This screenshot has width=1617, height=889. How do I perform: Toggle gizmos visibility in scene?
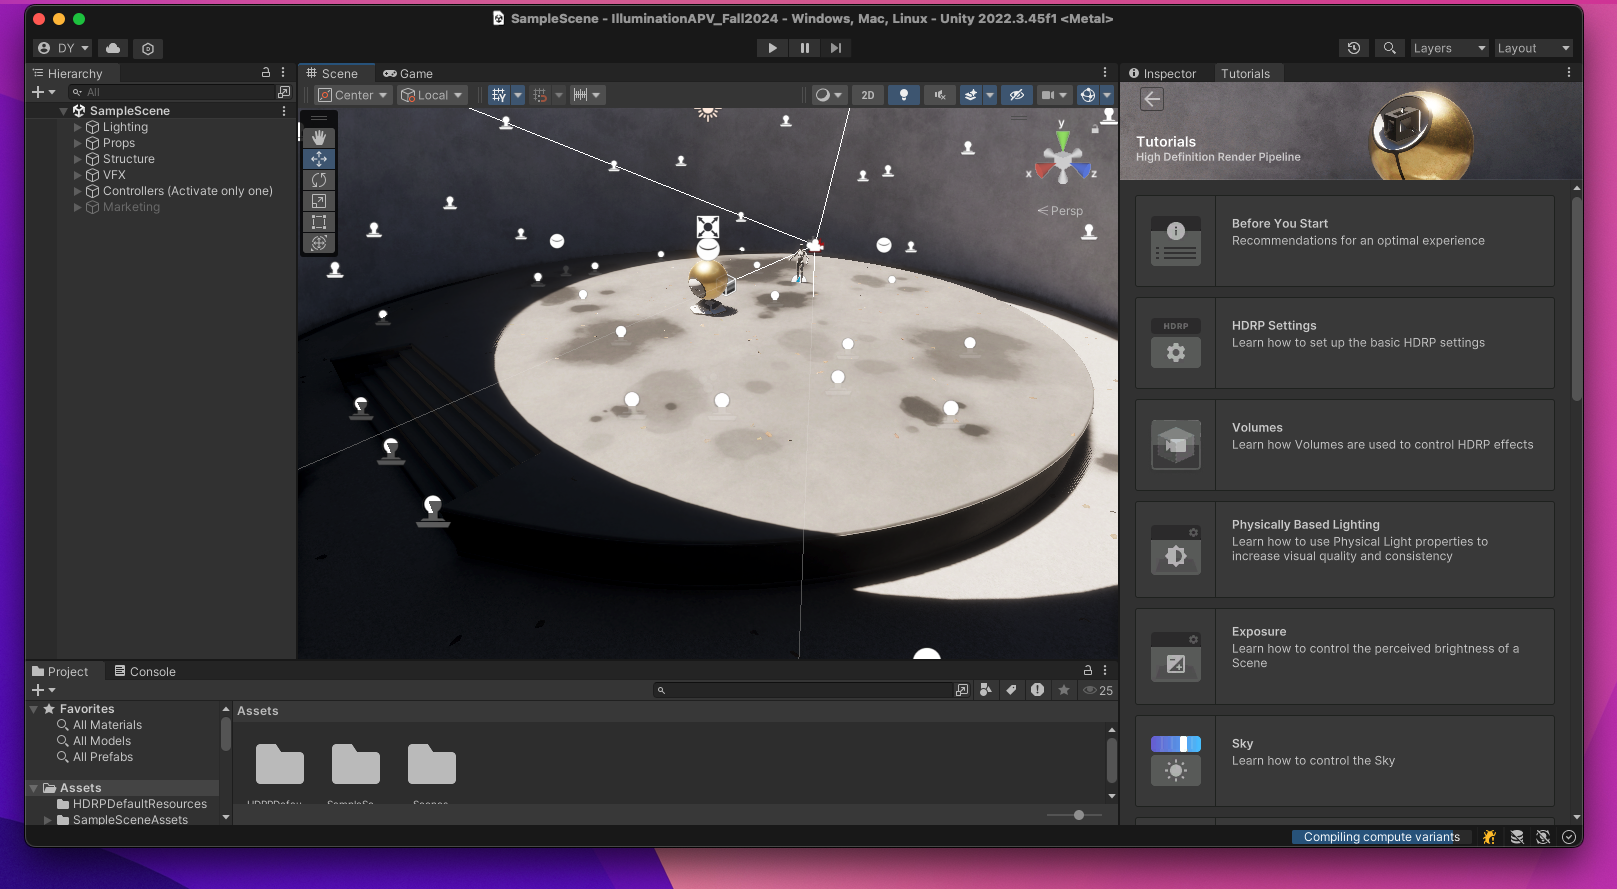(x=1088, y=95)
